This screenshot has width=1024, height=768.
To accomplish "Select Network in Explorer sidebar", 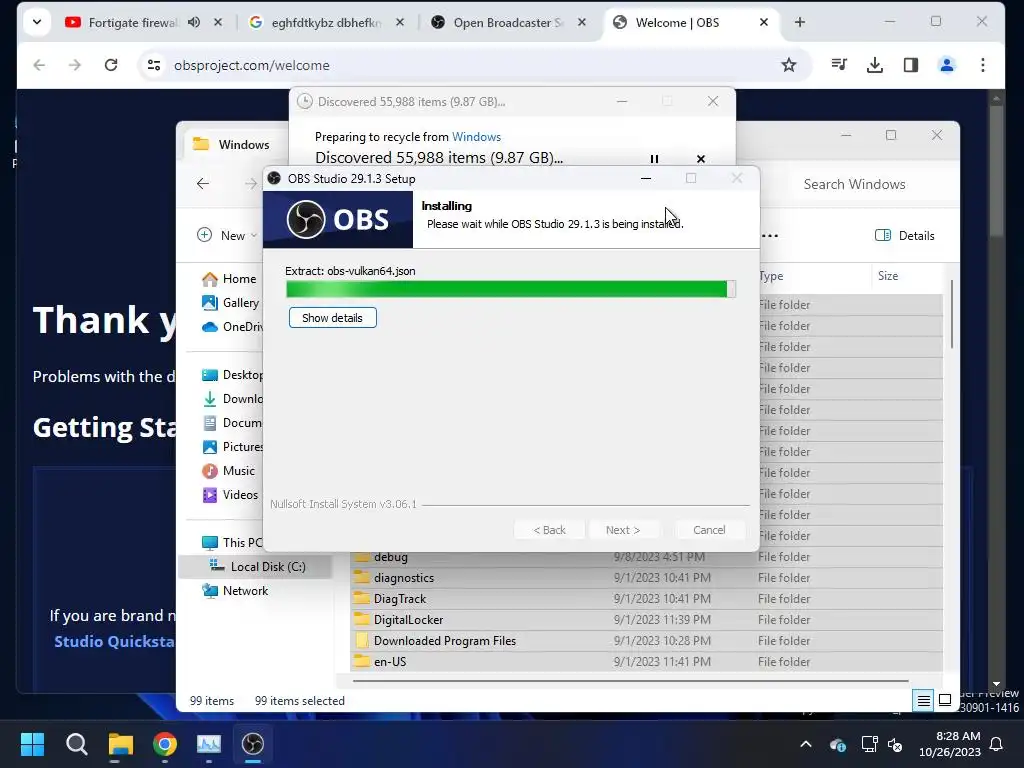I will [x=235, y=591].
